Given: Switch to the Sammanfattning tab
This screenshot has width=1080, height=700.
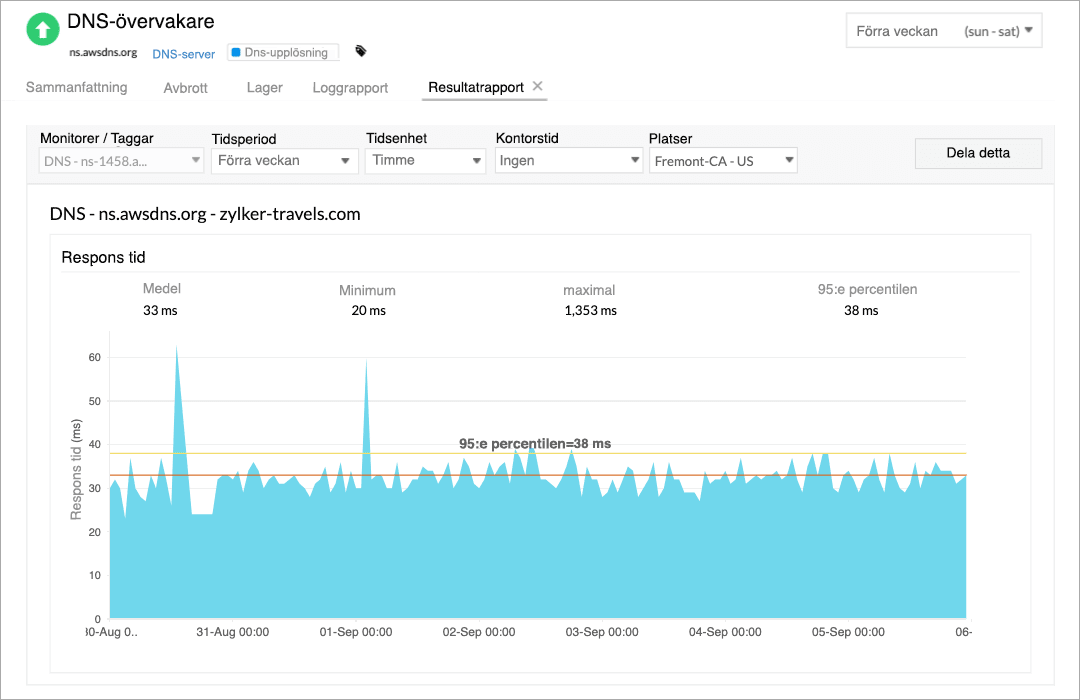Looking at the screenshot, I should pos(76,88).
